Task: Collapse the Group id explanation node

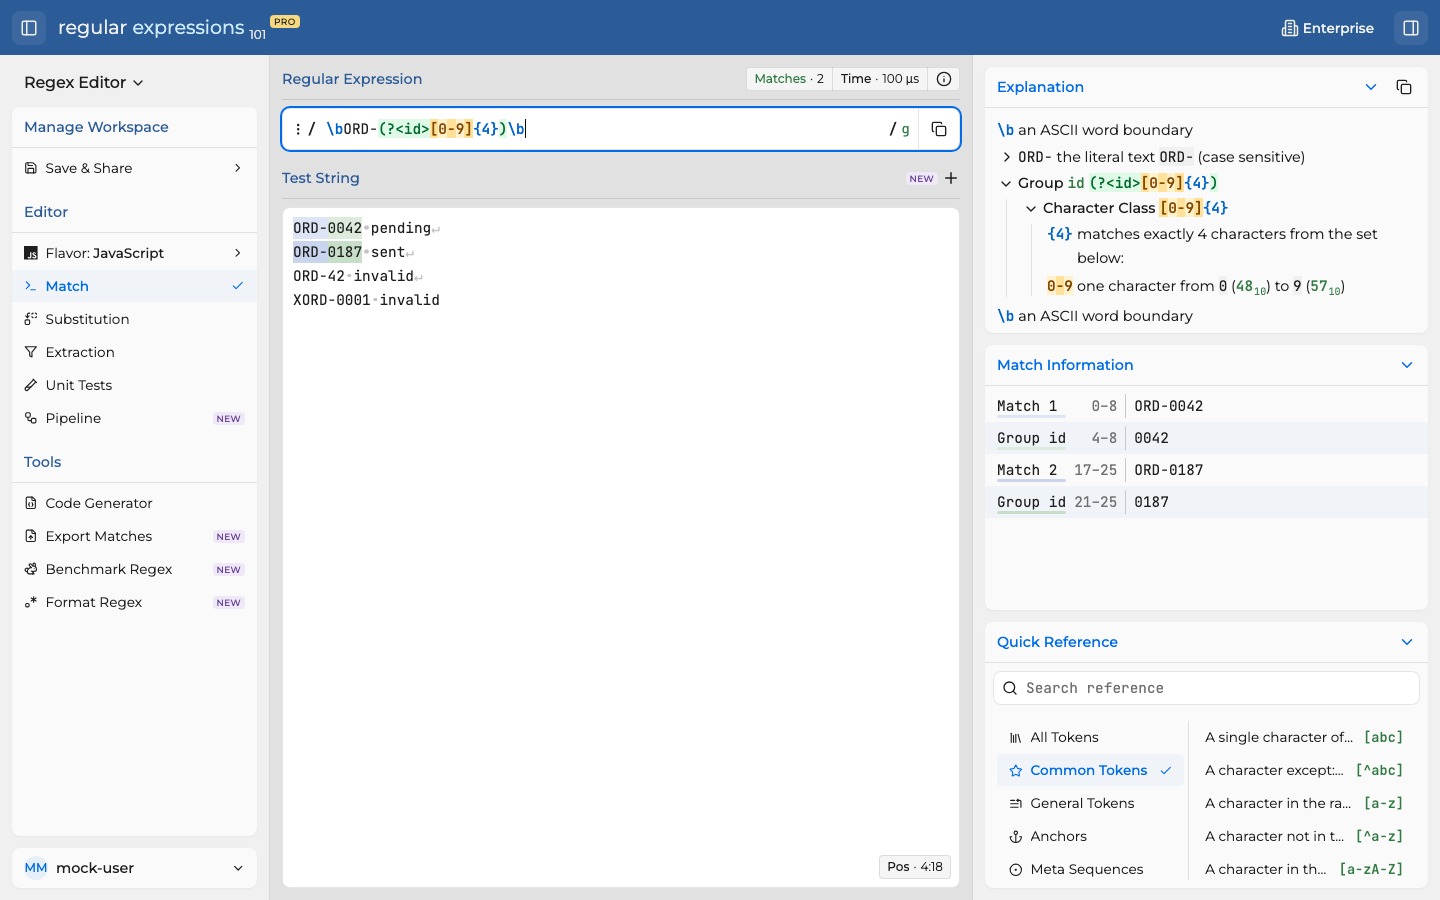Action: coord(1006,183)
